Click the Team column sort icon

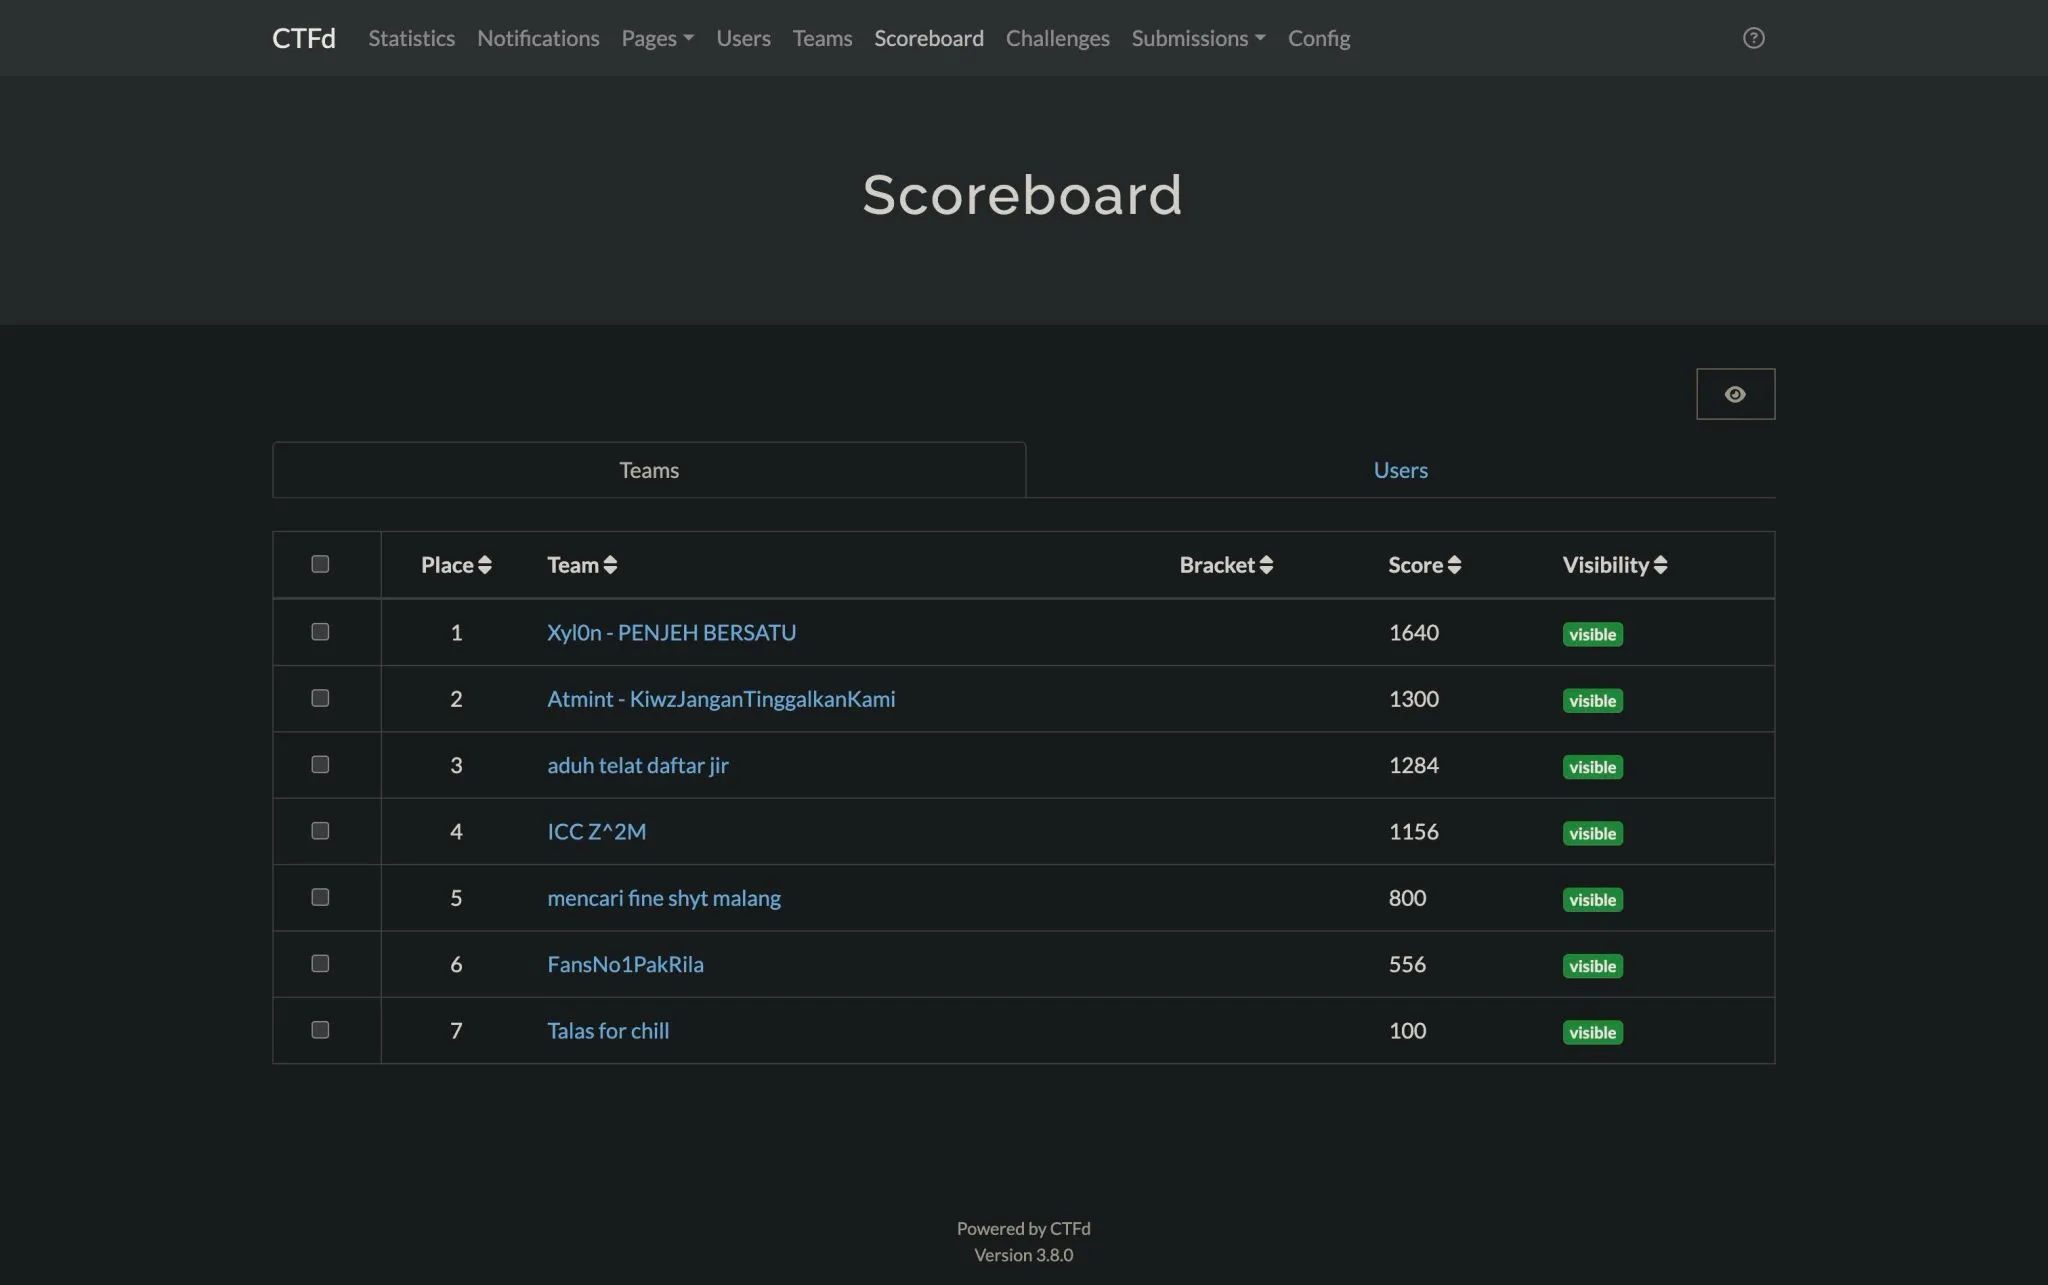[x=611, y=564]
